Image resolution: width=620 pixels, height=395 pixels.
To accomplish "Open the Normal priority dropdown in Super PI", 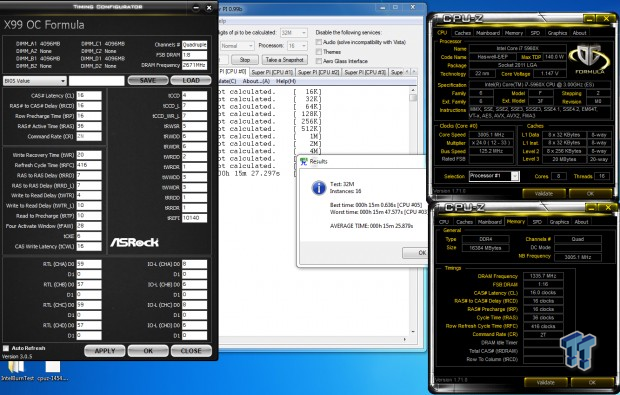I will click(x=236, y=46).
